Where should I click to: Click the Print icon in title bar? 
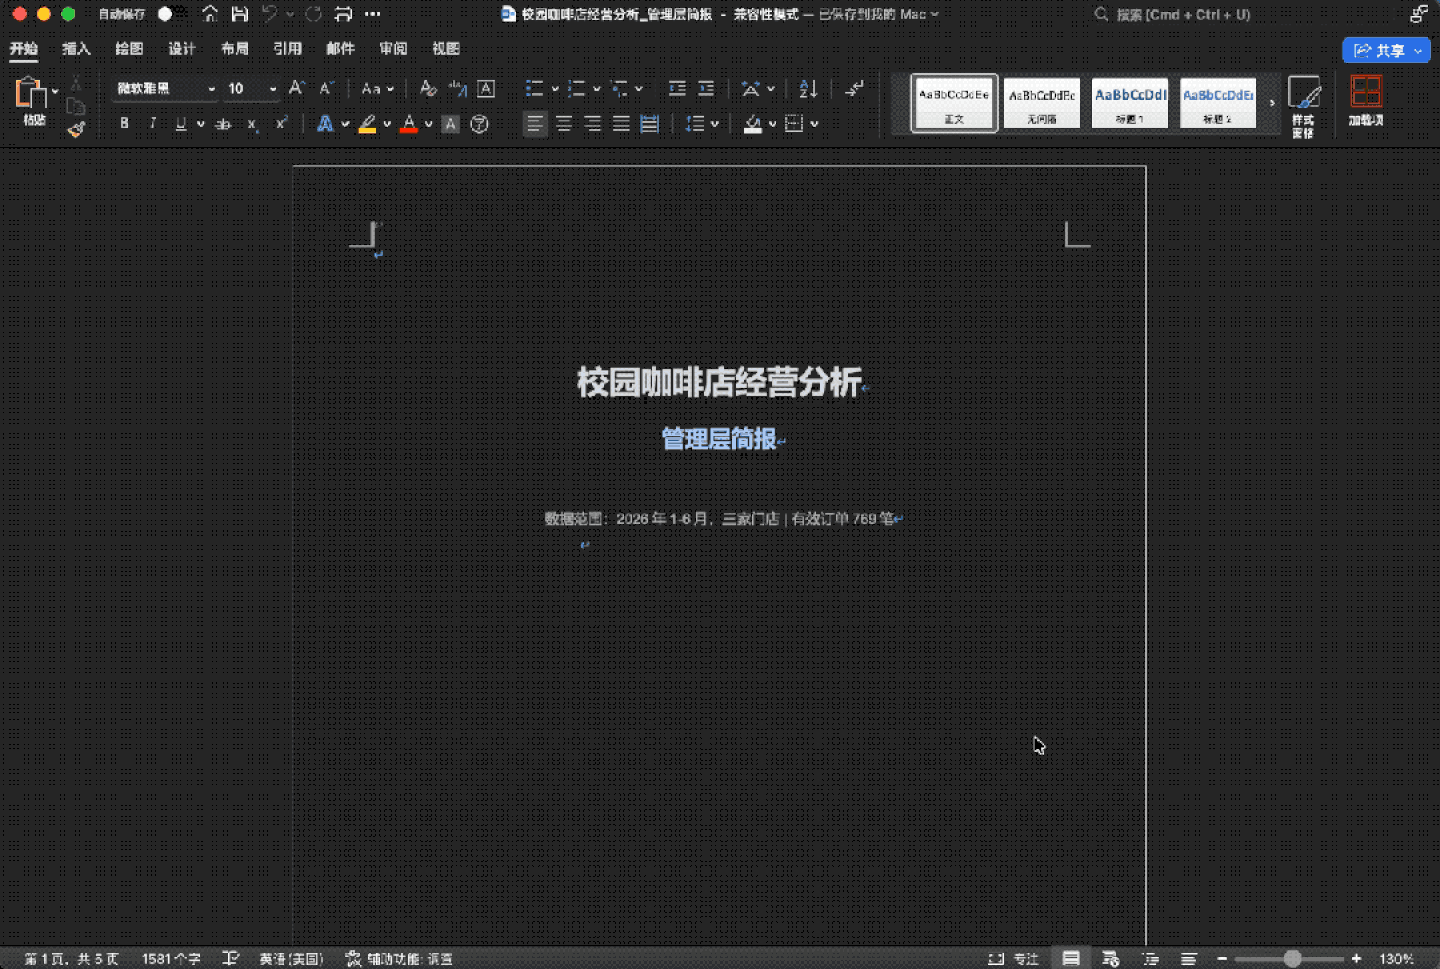(343, 14)
